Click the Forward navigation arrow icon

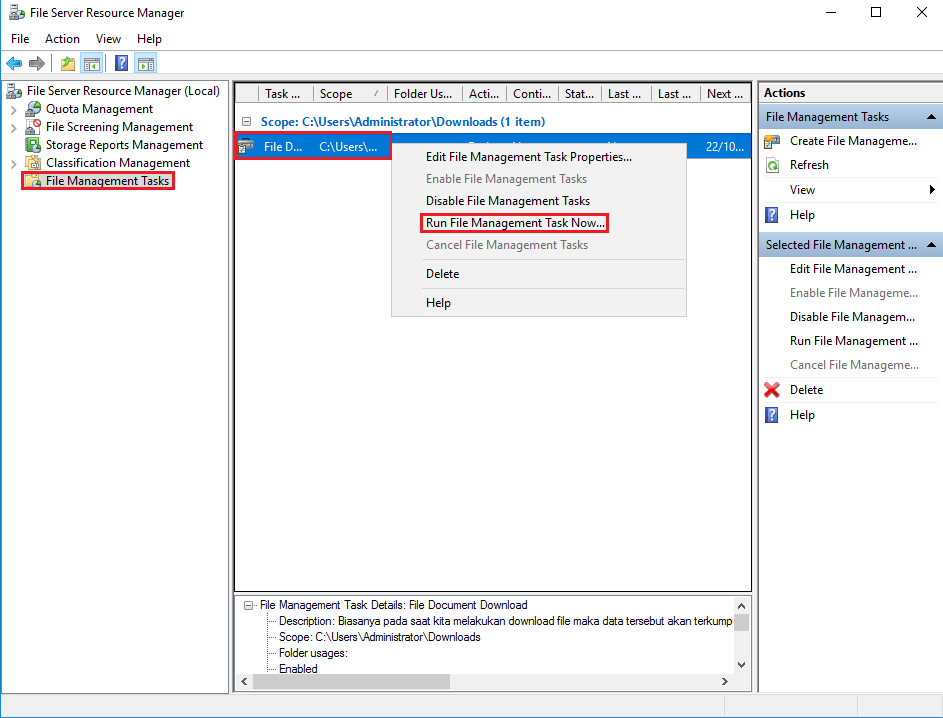(x=37, y=62)
